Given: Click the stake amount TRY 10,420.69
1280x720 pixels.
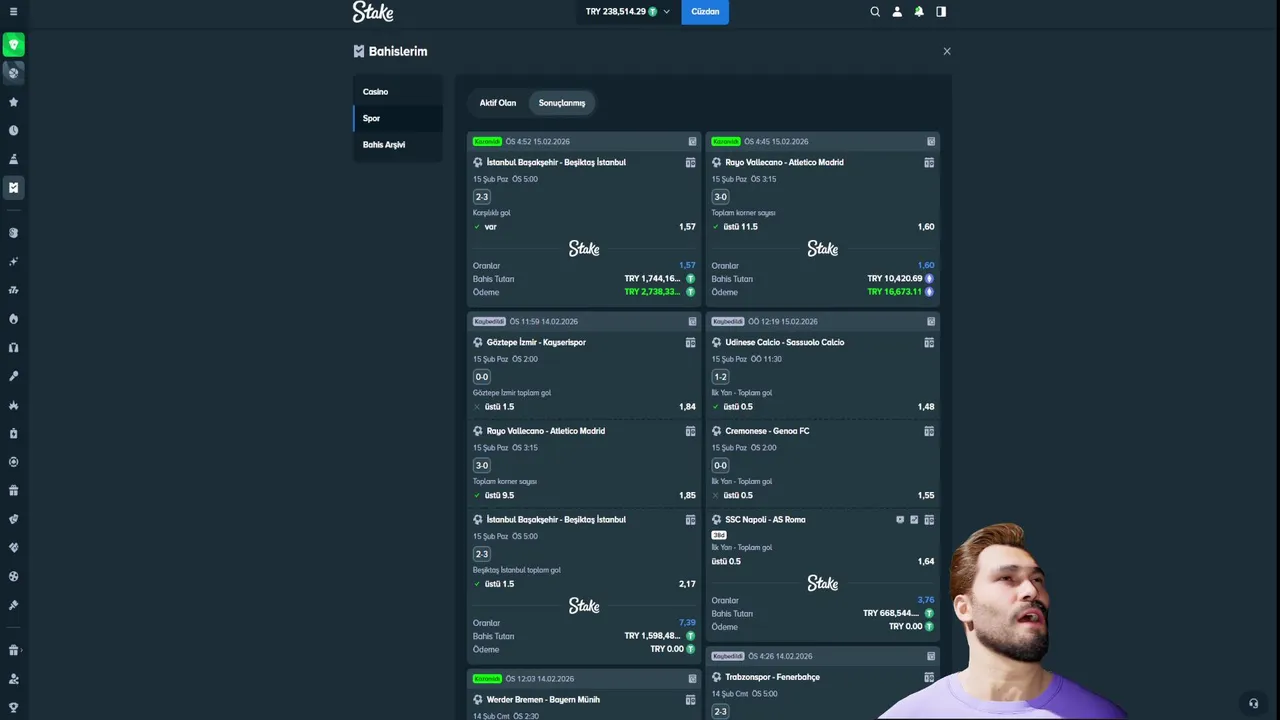Looking at the screenshot, I should tap(895, 279).
